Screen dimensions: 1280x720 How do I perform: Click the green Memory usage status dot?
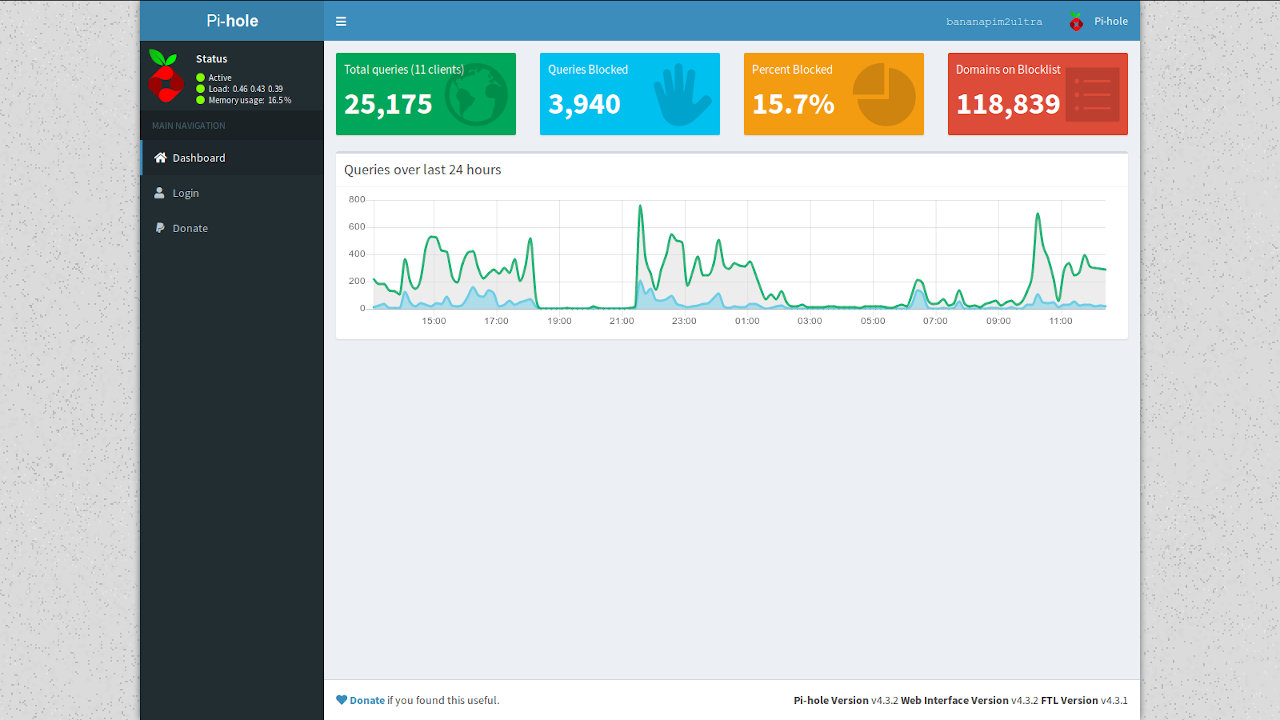[200, 100]
